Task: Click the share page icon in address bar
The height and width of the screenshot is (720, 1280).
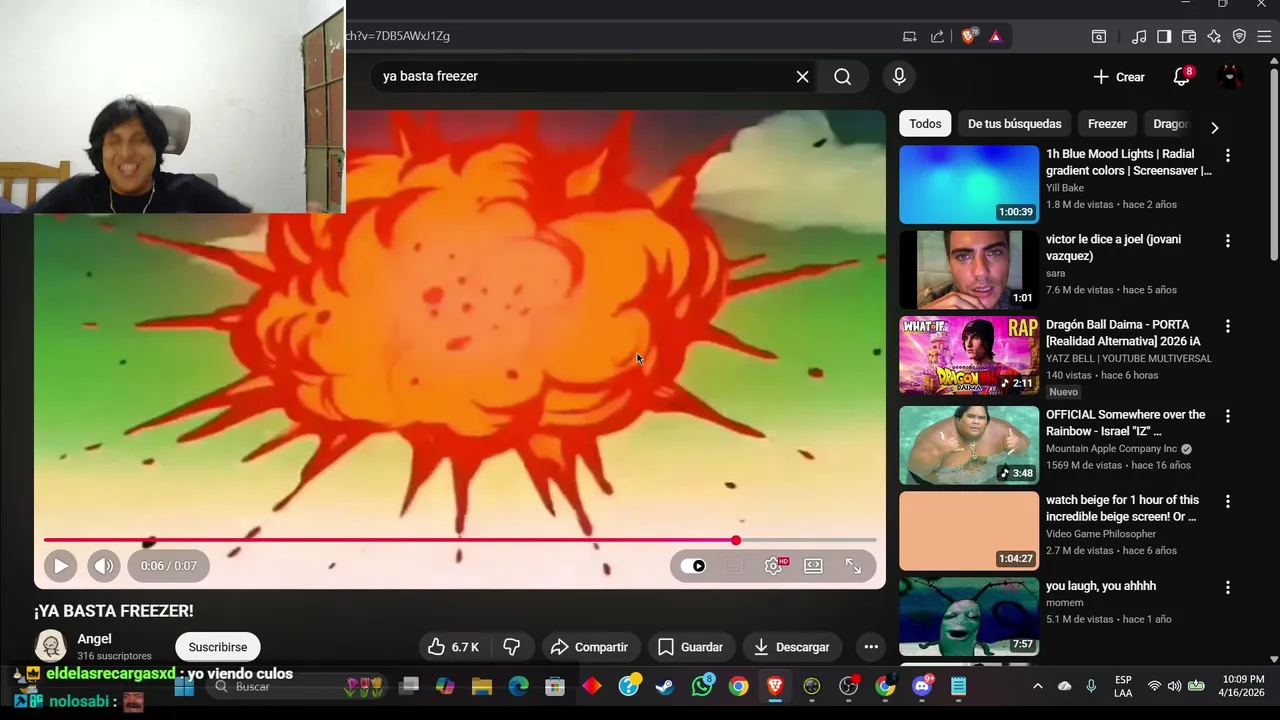Action: pyautogui.click(x=937, y=36)
